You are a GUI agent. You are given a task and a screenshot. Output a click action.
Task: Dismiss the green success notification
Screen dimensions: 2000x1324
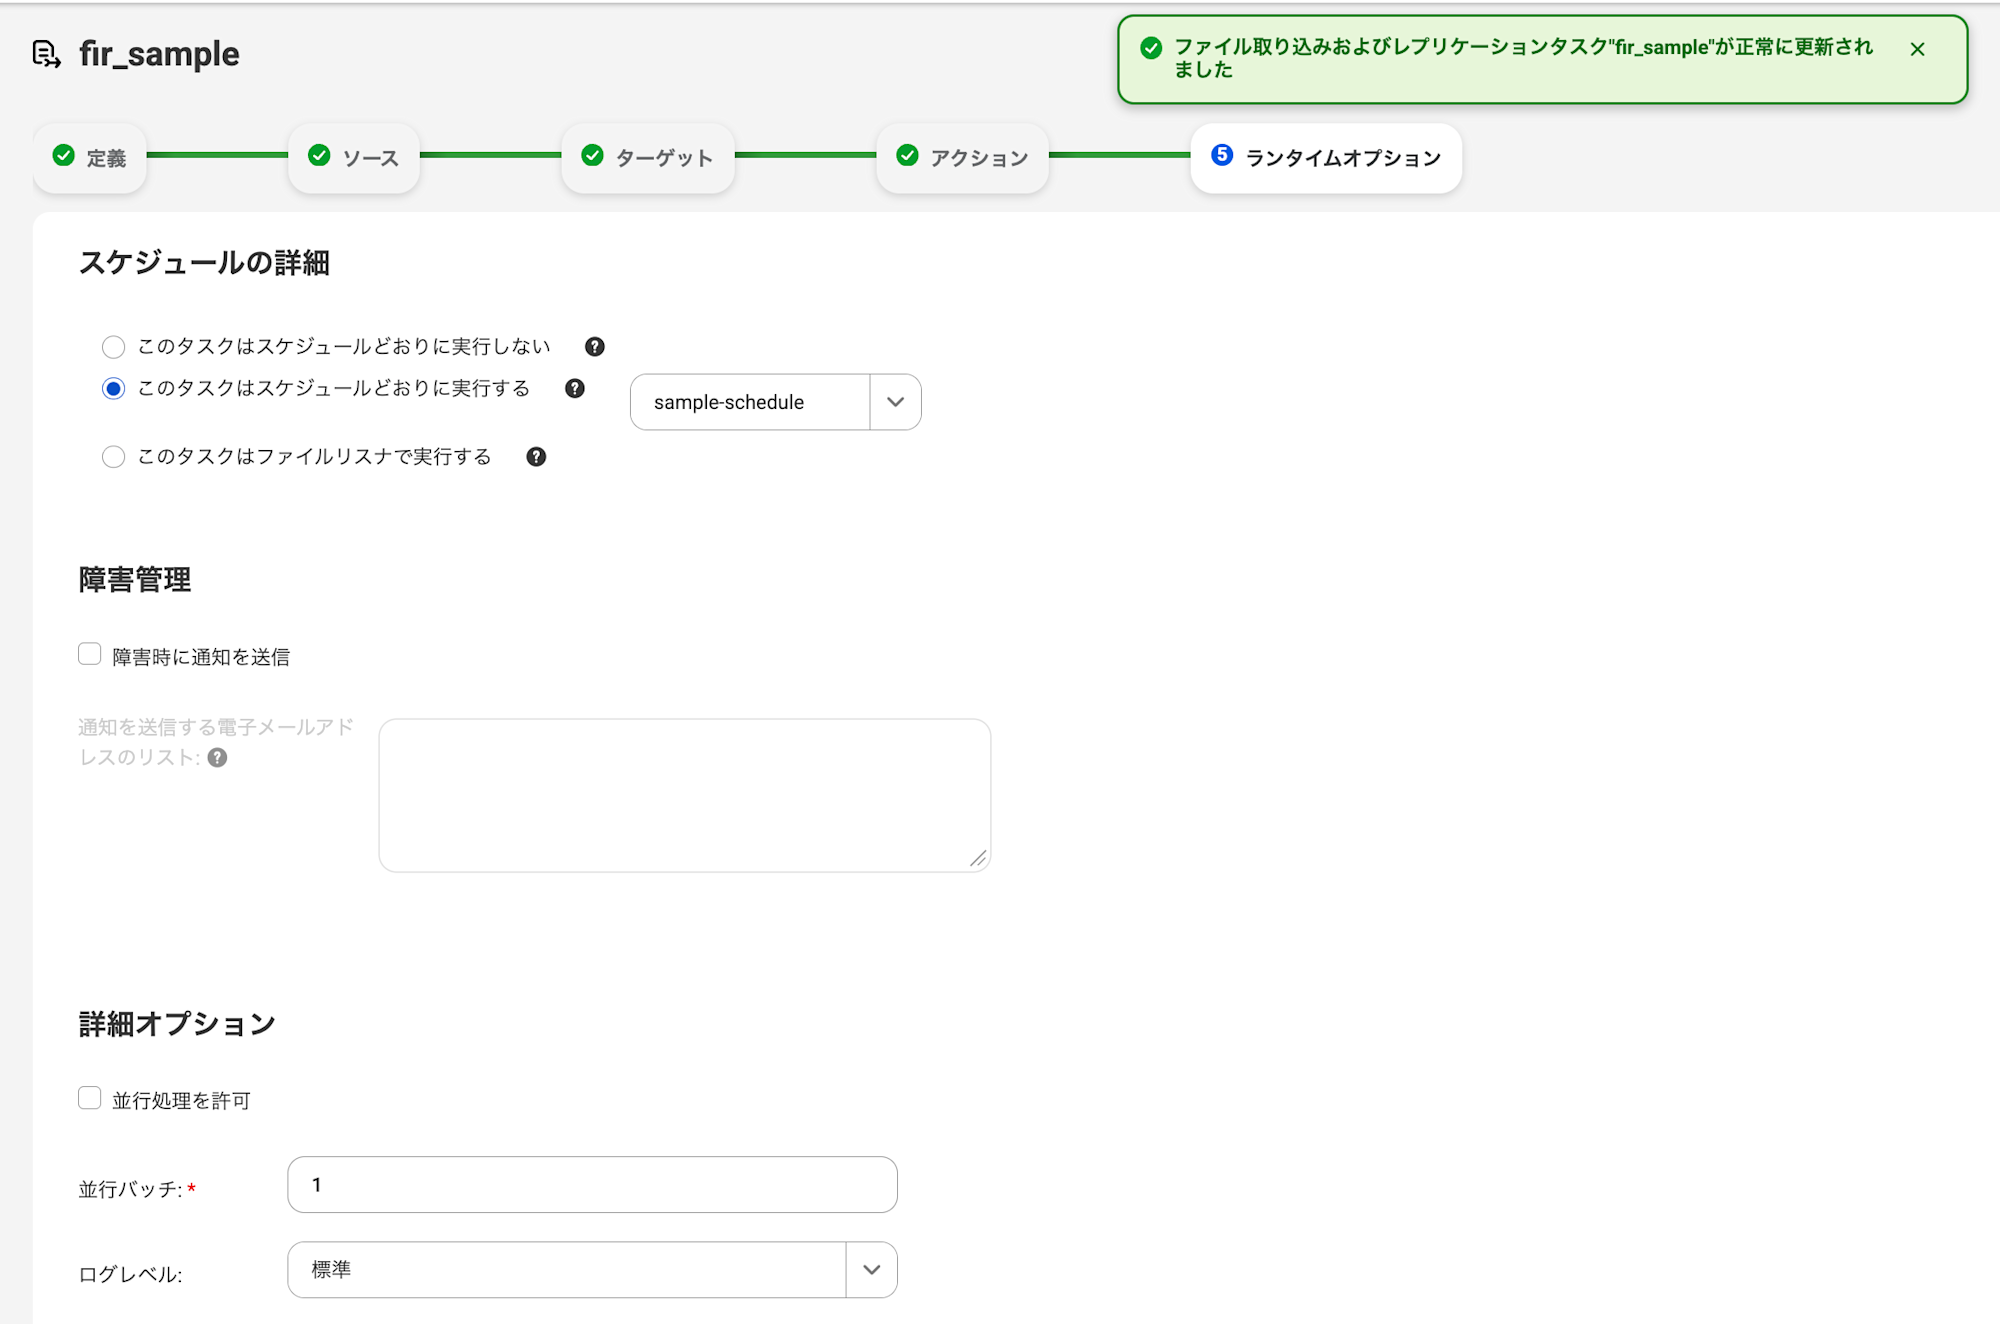point(1917,49)
